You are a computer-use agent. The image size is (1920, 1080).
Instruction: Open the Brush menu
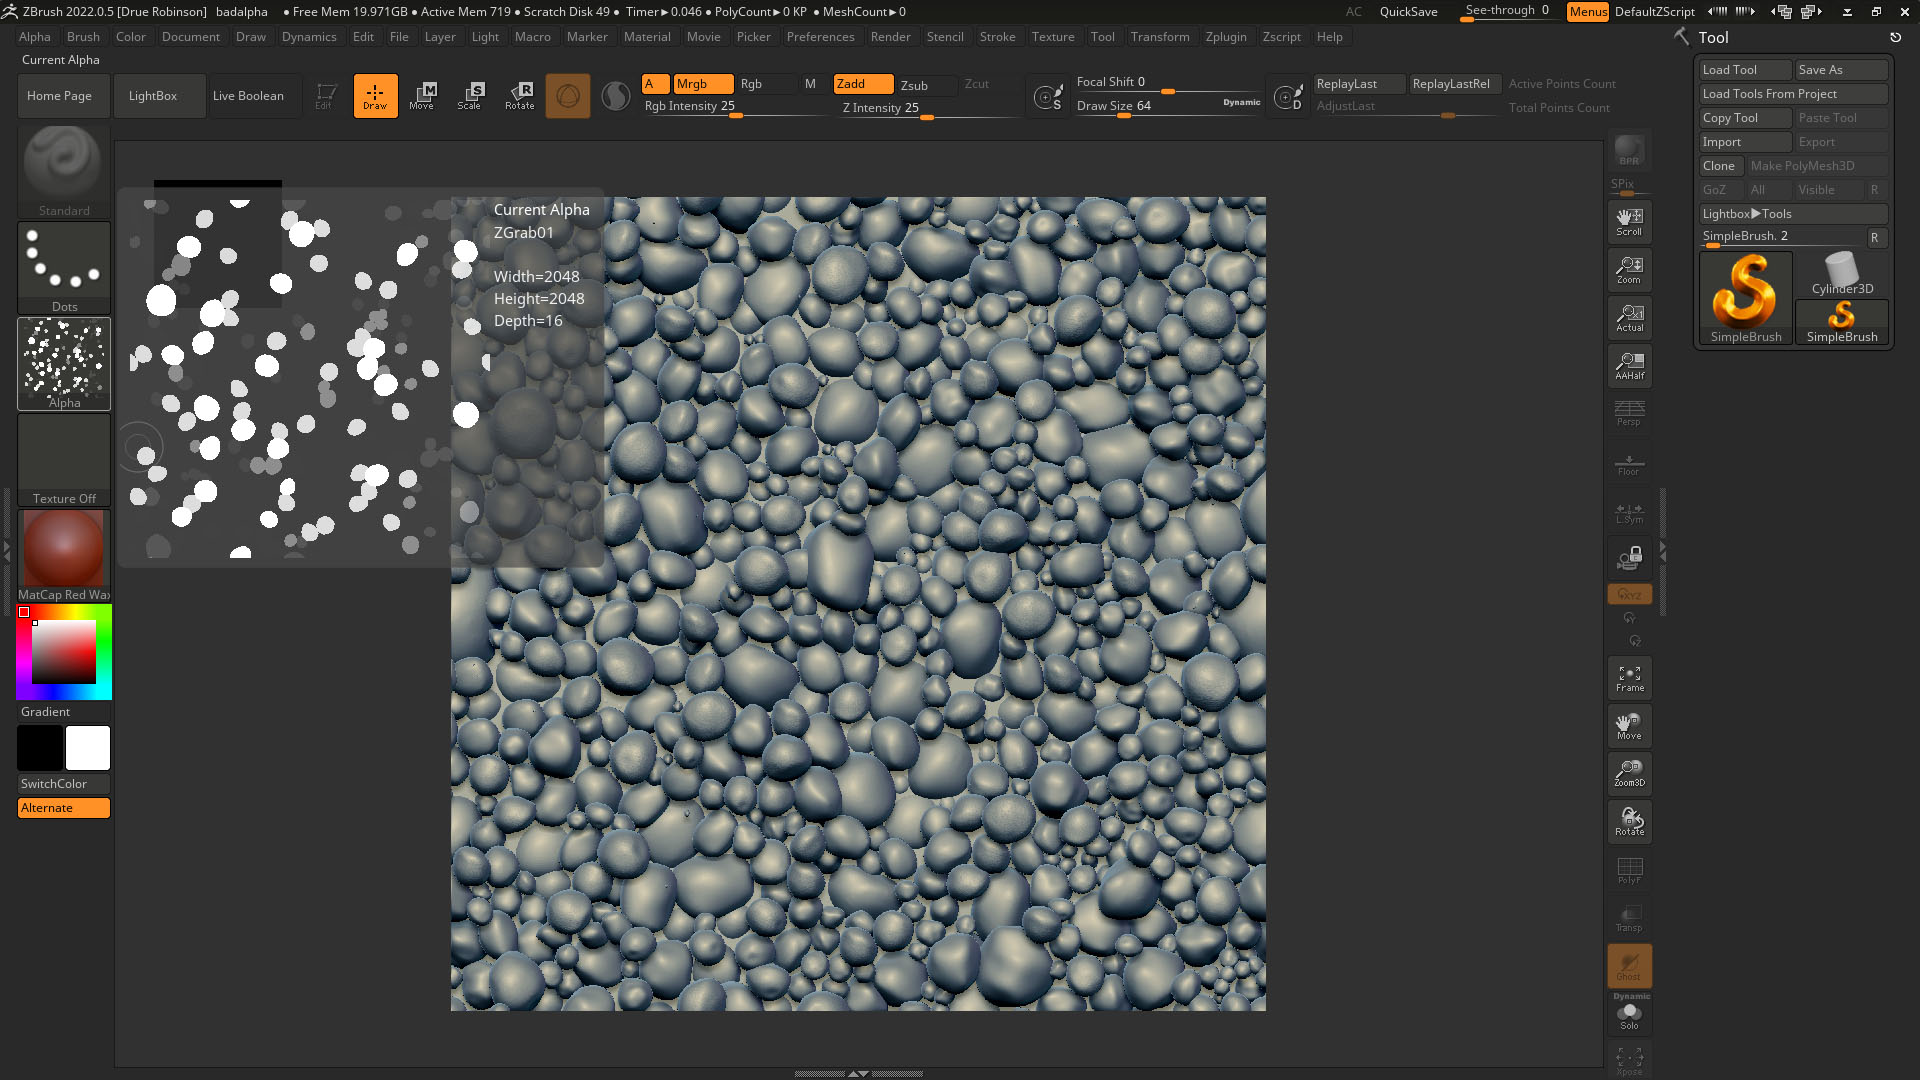coord(82,36)
